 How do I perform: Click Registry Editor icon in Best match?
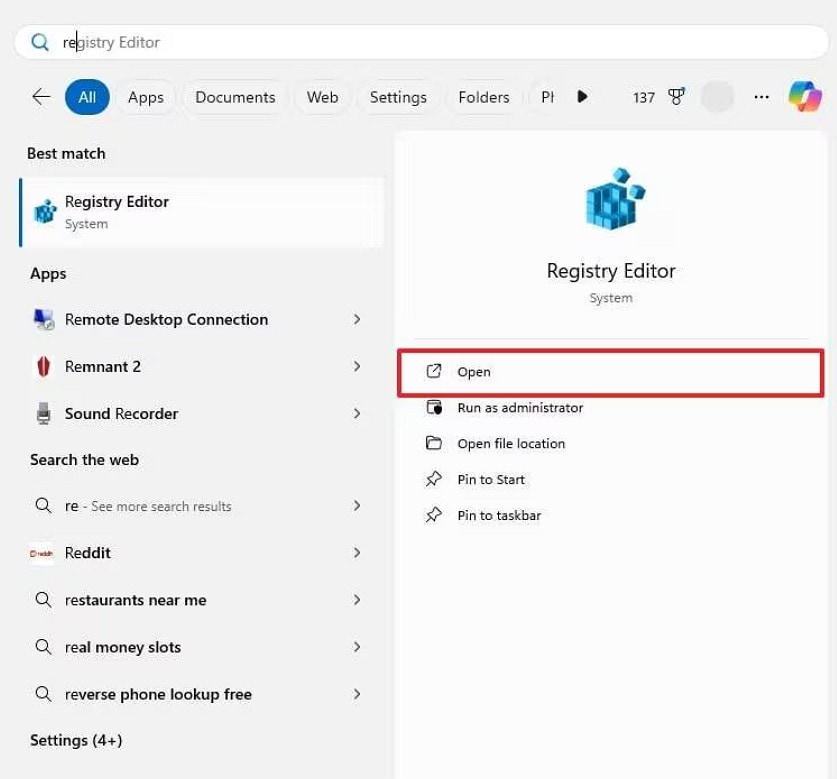(x=45, y=212)
